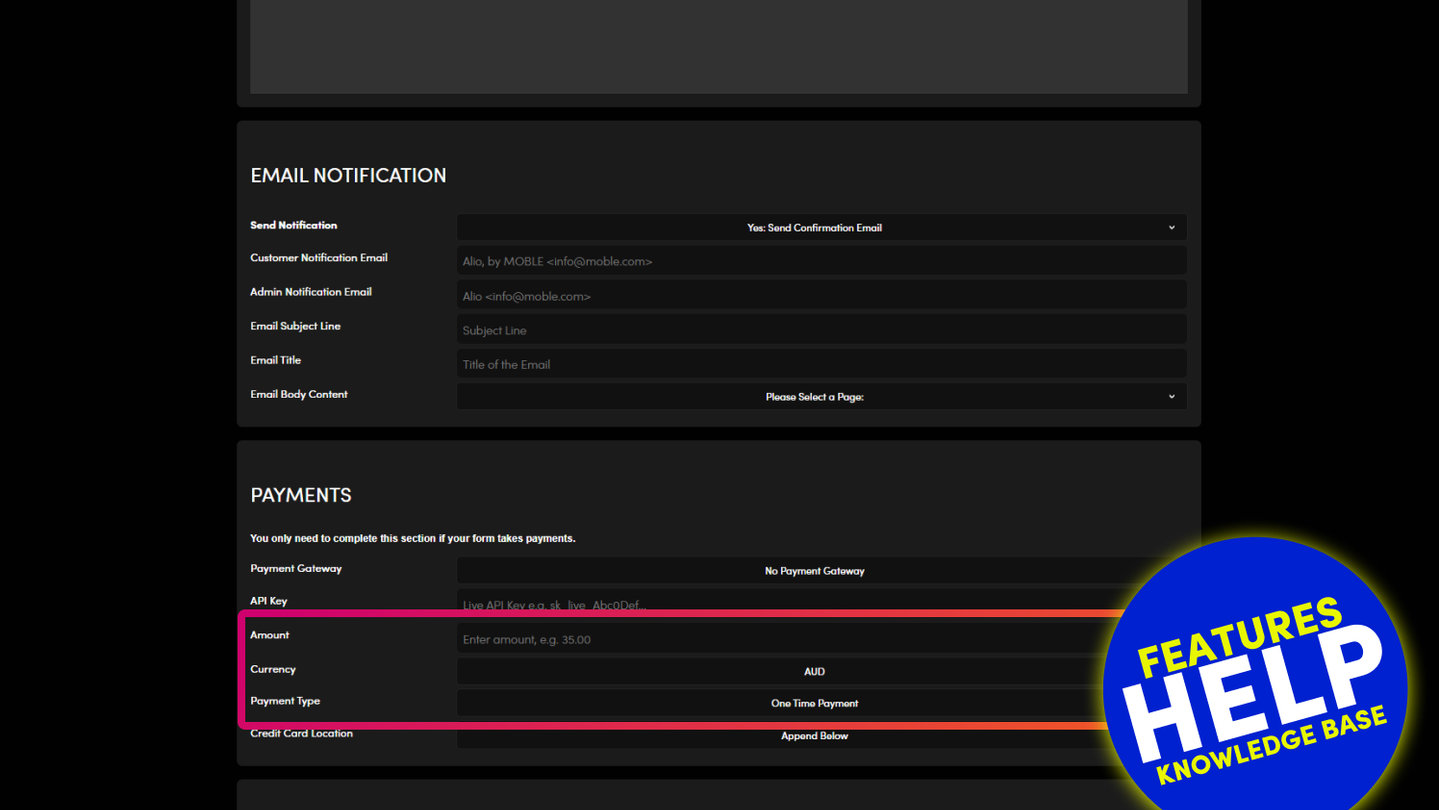Click the Amount field label

pyautogui.click(x=269, y=635)
